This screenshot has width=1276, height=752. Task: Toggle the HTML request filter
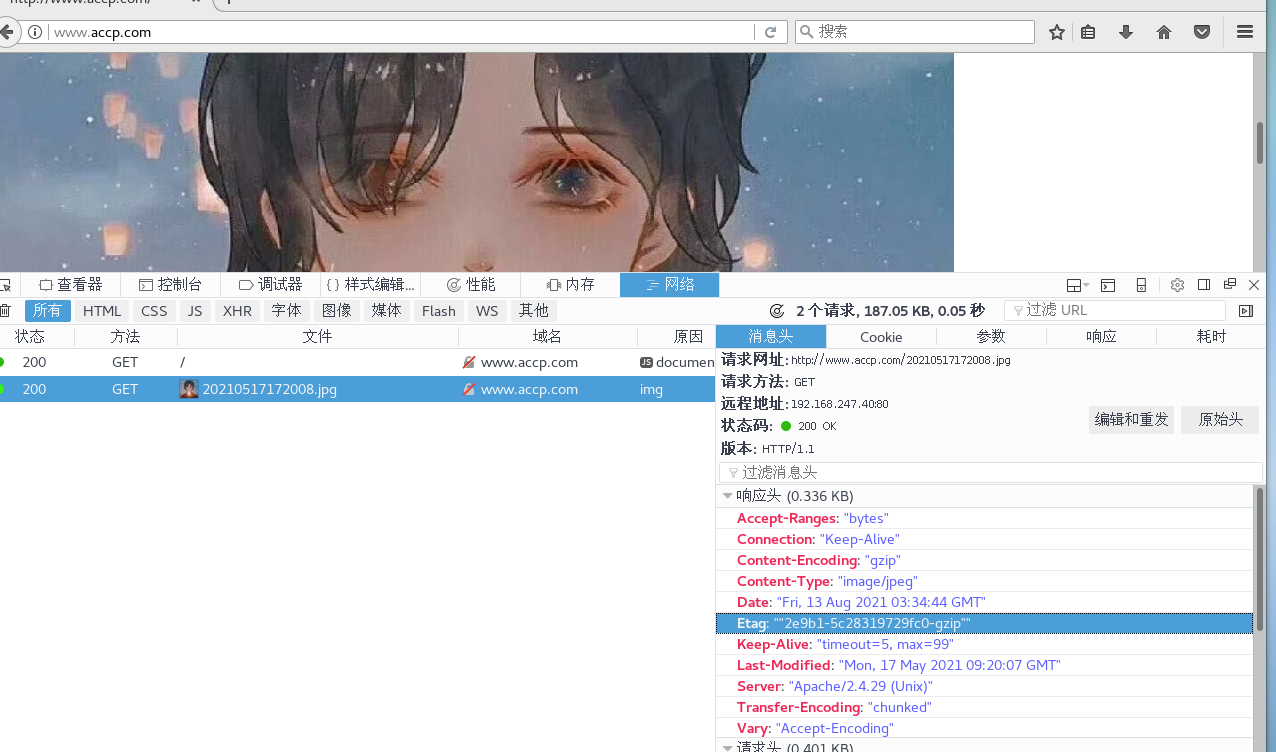pos(102,311)
